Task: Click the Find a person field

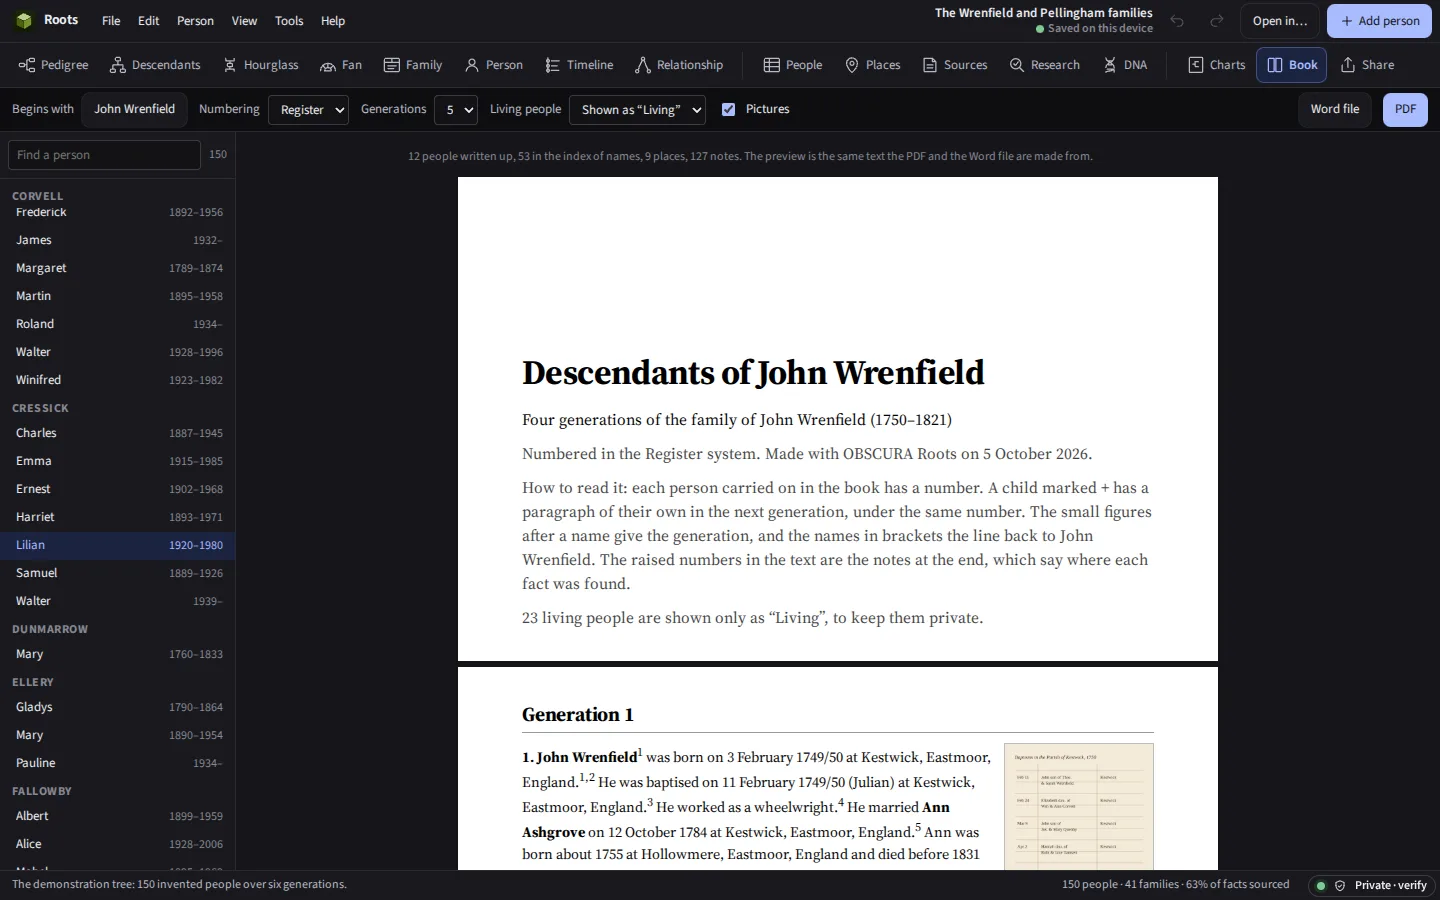Action: click(104, 155)
